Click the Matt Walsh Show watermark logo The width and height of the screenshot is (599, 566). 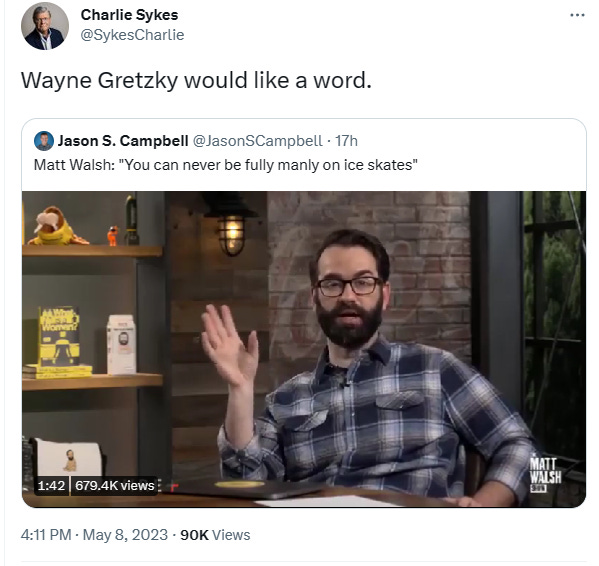(545, 474)
